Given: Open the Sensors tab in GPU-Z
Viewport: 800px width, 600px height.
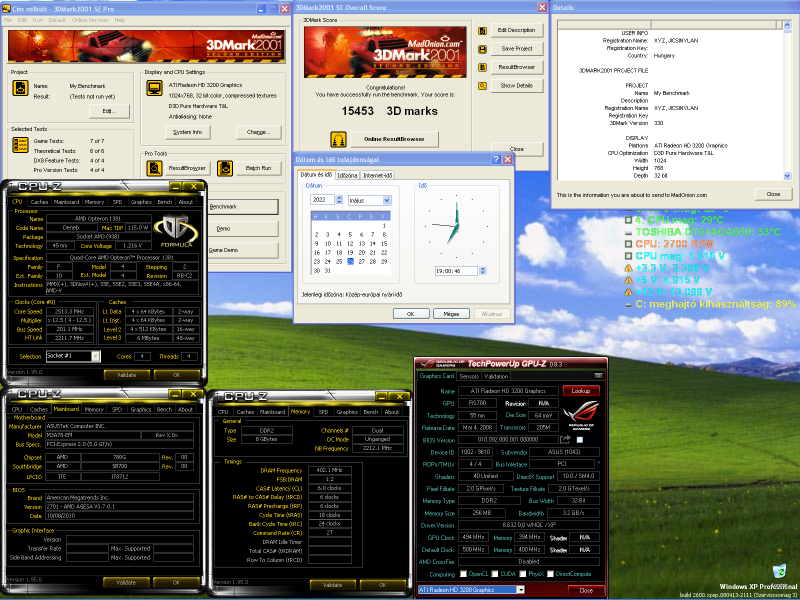Looking at the screenshot, I should click(x=469, y=377).
